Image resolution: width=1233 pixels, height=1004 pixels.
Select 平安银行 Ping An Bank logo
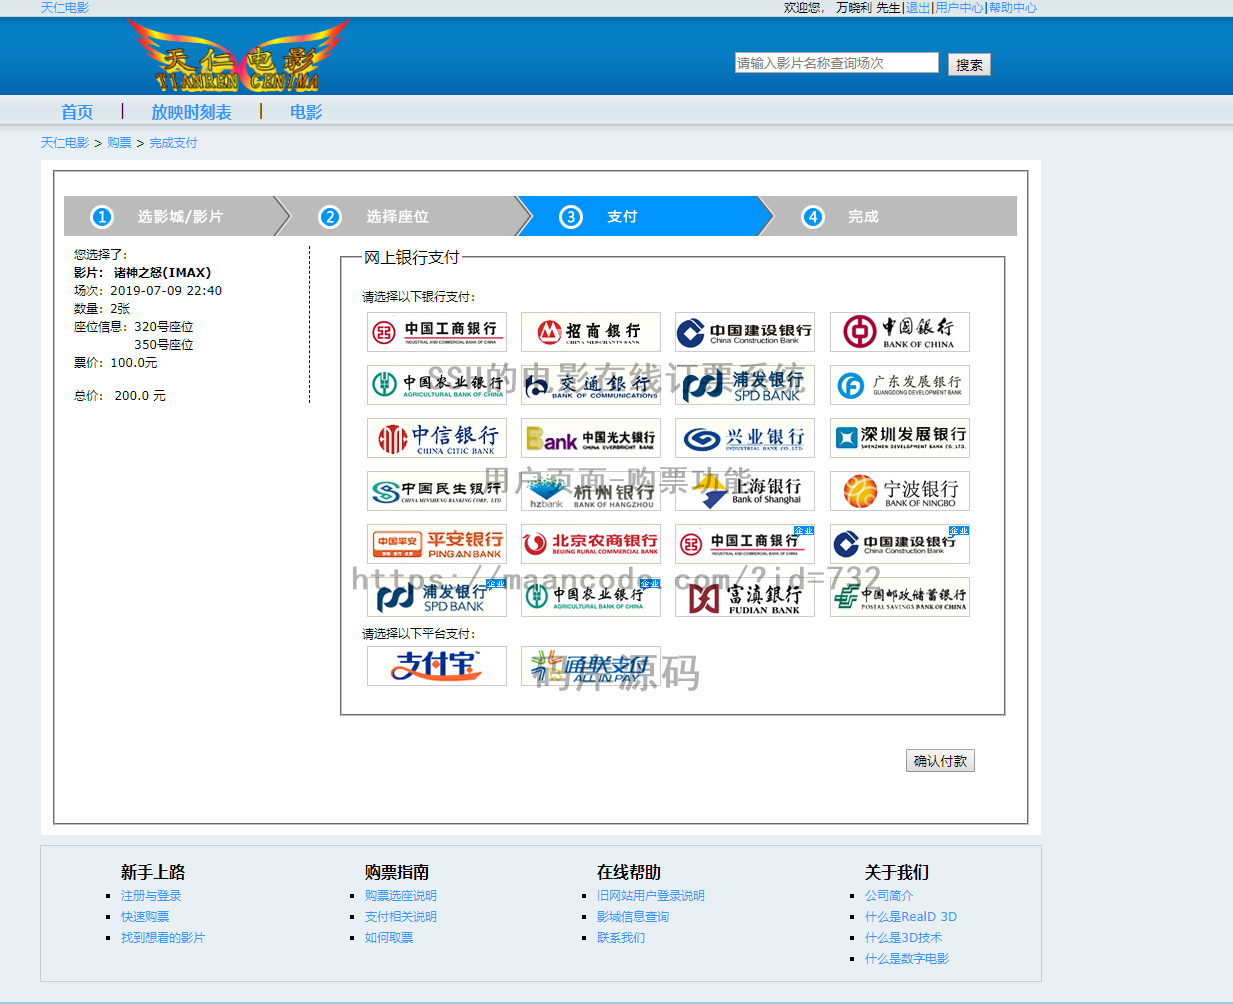tap(437, 544)
